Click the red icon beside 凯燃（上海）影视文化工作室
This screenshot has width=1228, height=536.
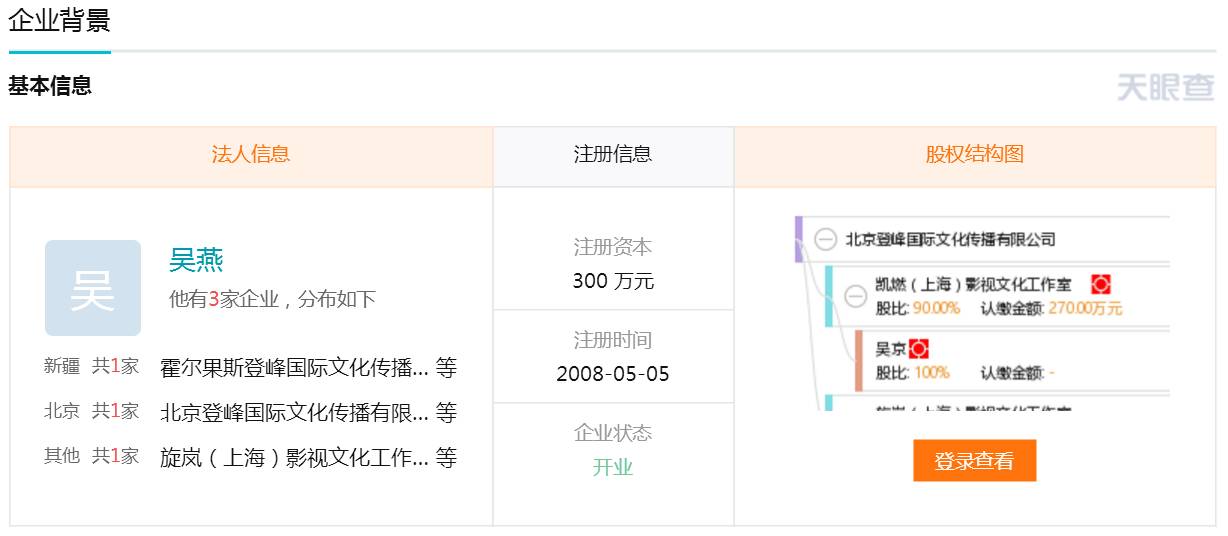[1101, 284]
